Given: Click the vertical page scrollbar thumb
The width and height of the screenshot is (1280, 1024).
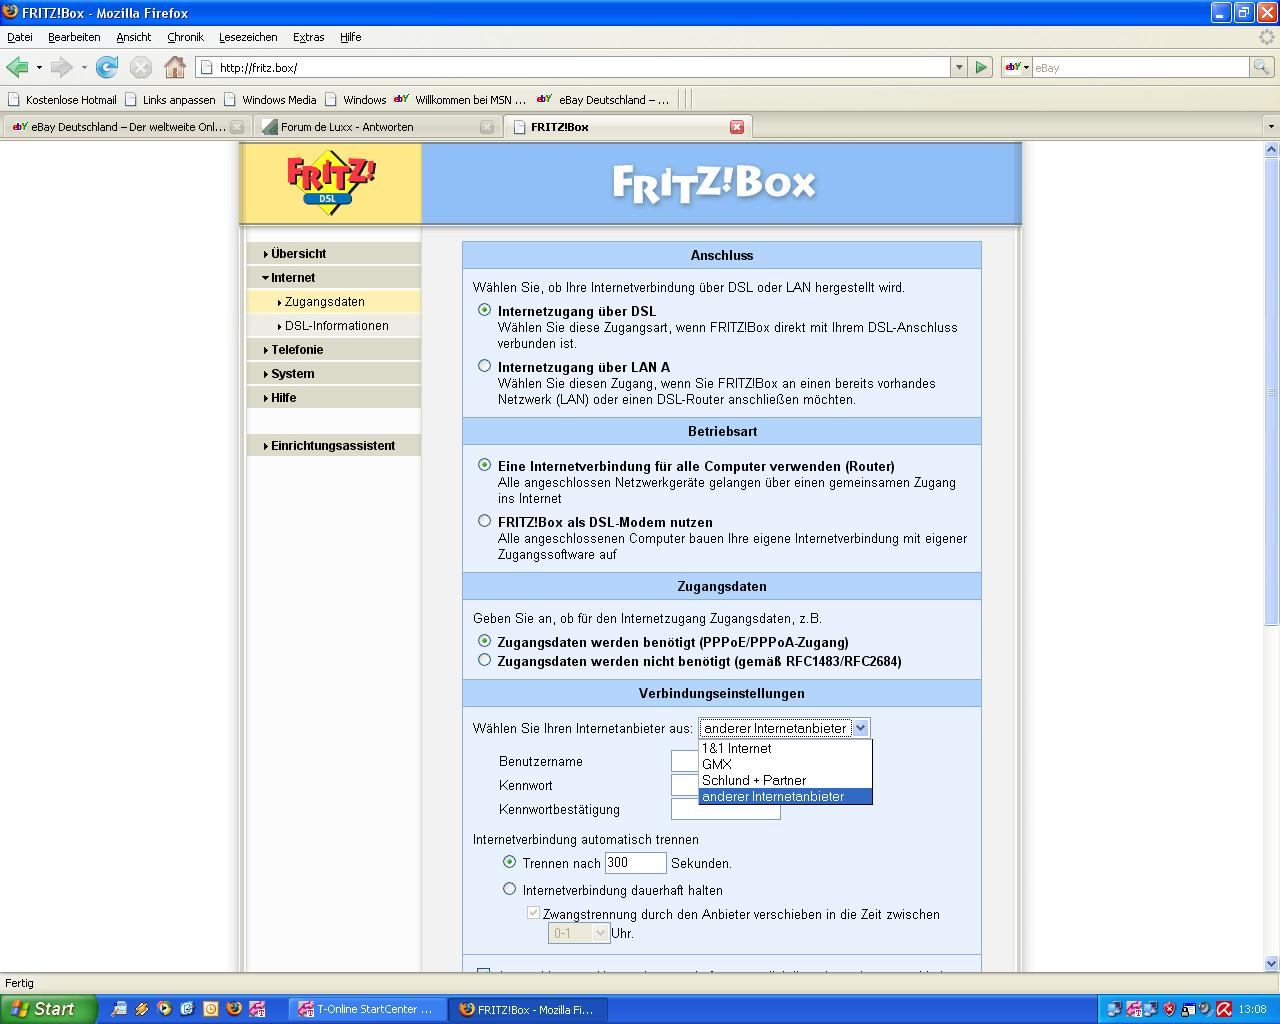Looking at the screenshot, I should (1271, 392).
